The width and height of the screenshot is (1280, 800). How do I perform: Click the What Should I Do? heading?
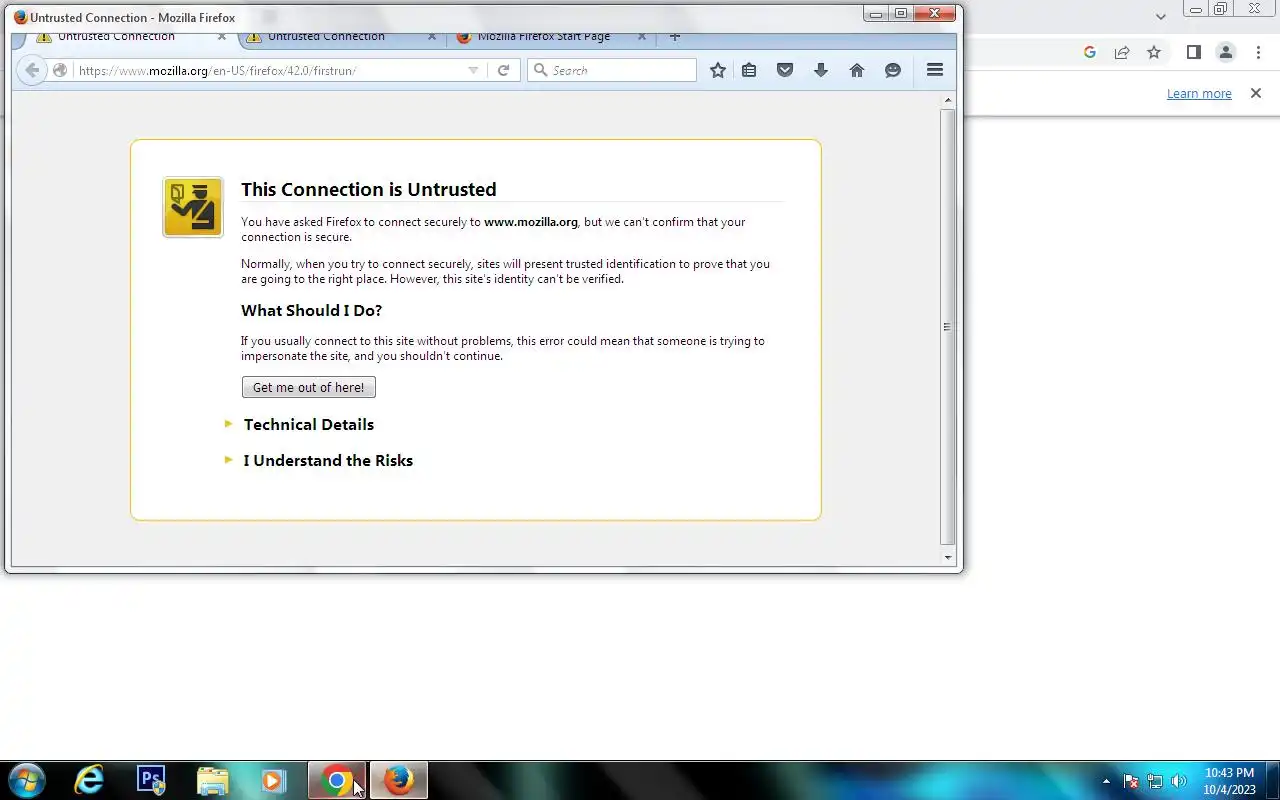point(311,310)
